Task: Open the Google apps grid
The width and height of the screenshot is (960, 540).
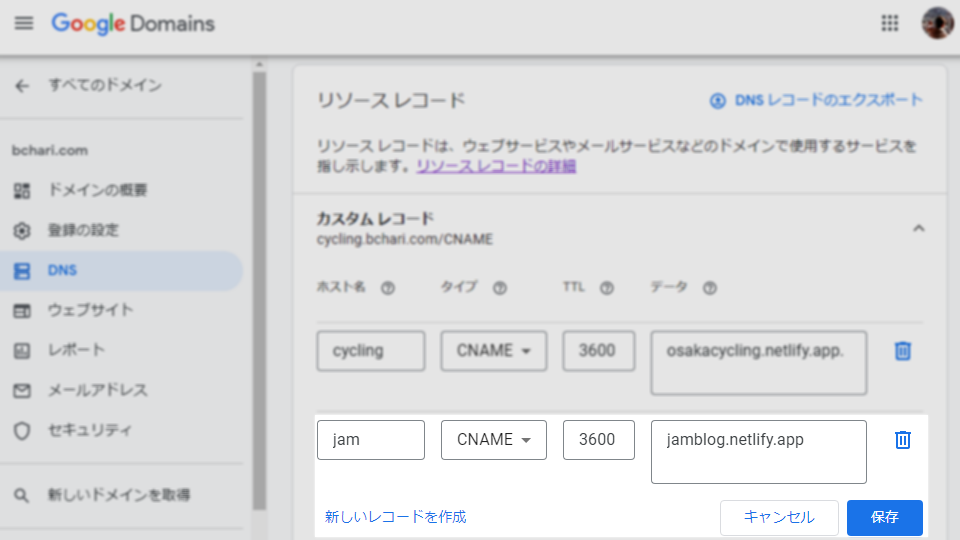Action: click(x=890, y=23)
